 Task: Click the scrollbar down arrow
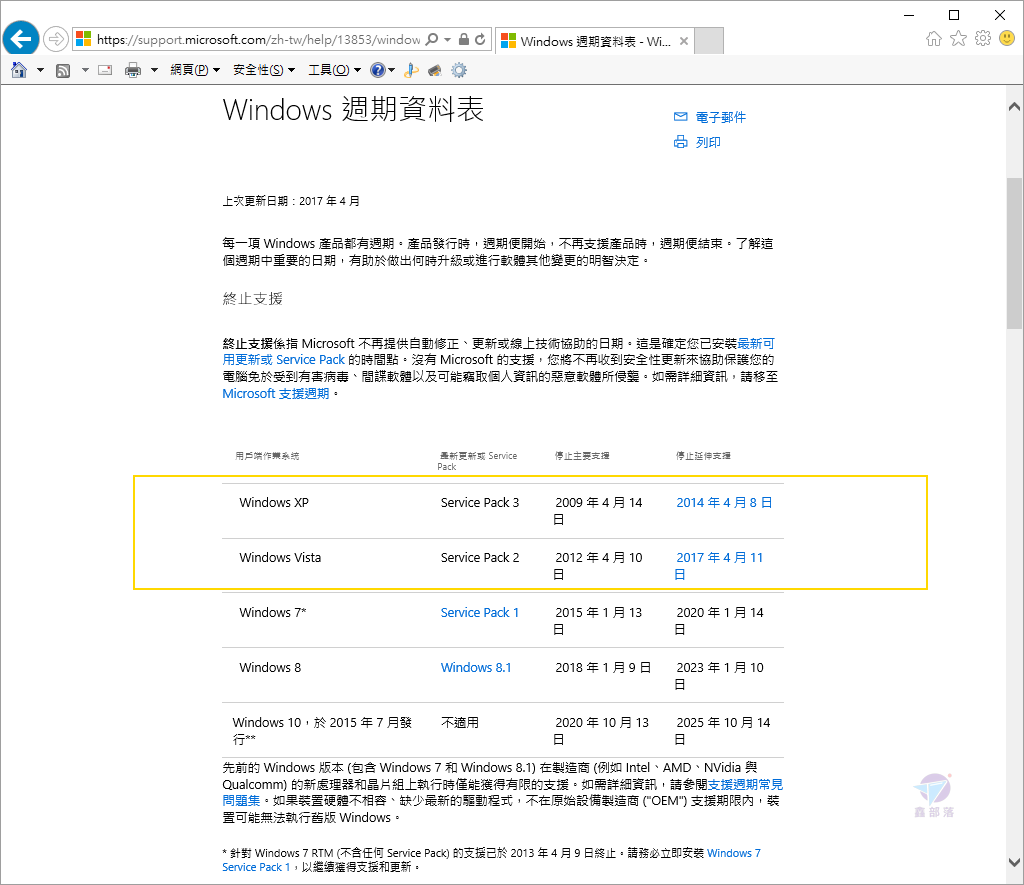[x=1014, y=862]
